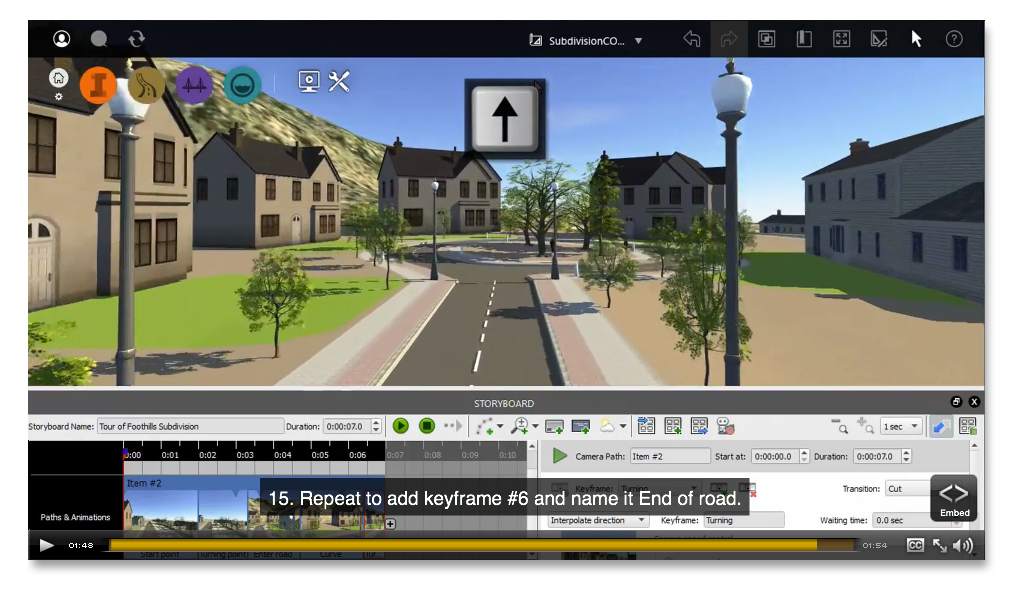Viewport: 1034px width, 615px height.
Task: Toggle closed captions CC
Action: pos(915,545)
